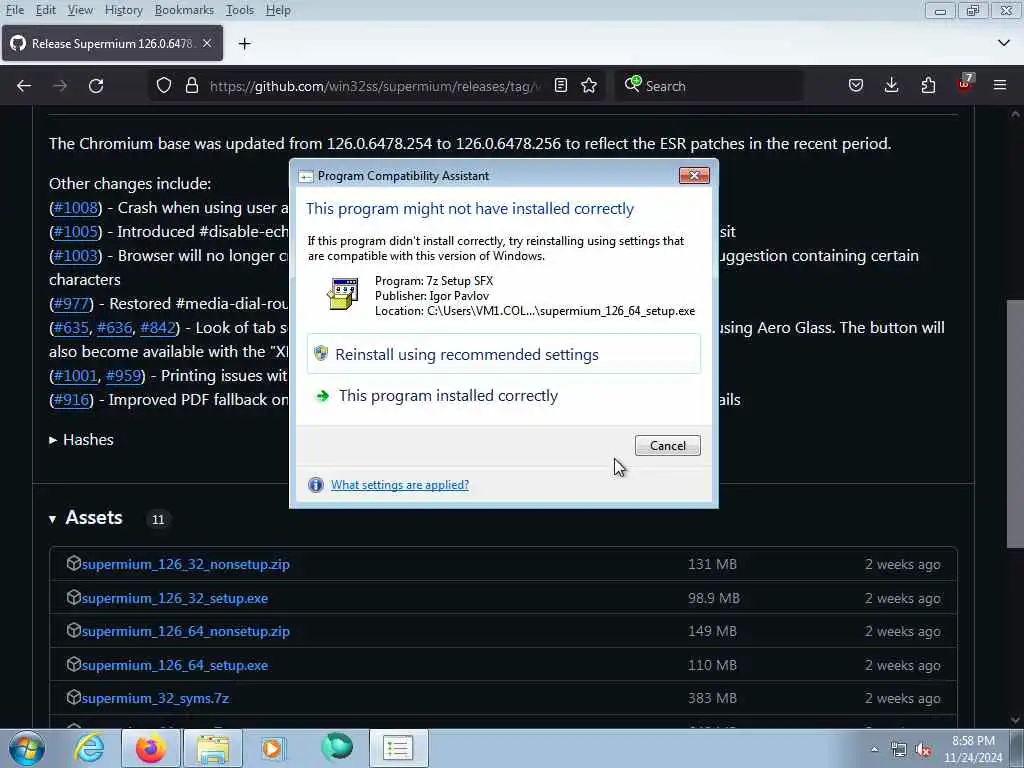Click the network tray icon
Image resolution: width=1024 pixels, height=768 pixels.
(899, 750)
